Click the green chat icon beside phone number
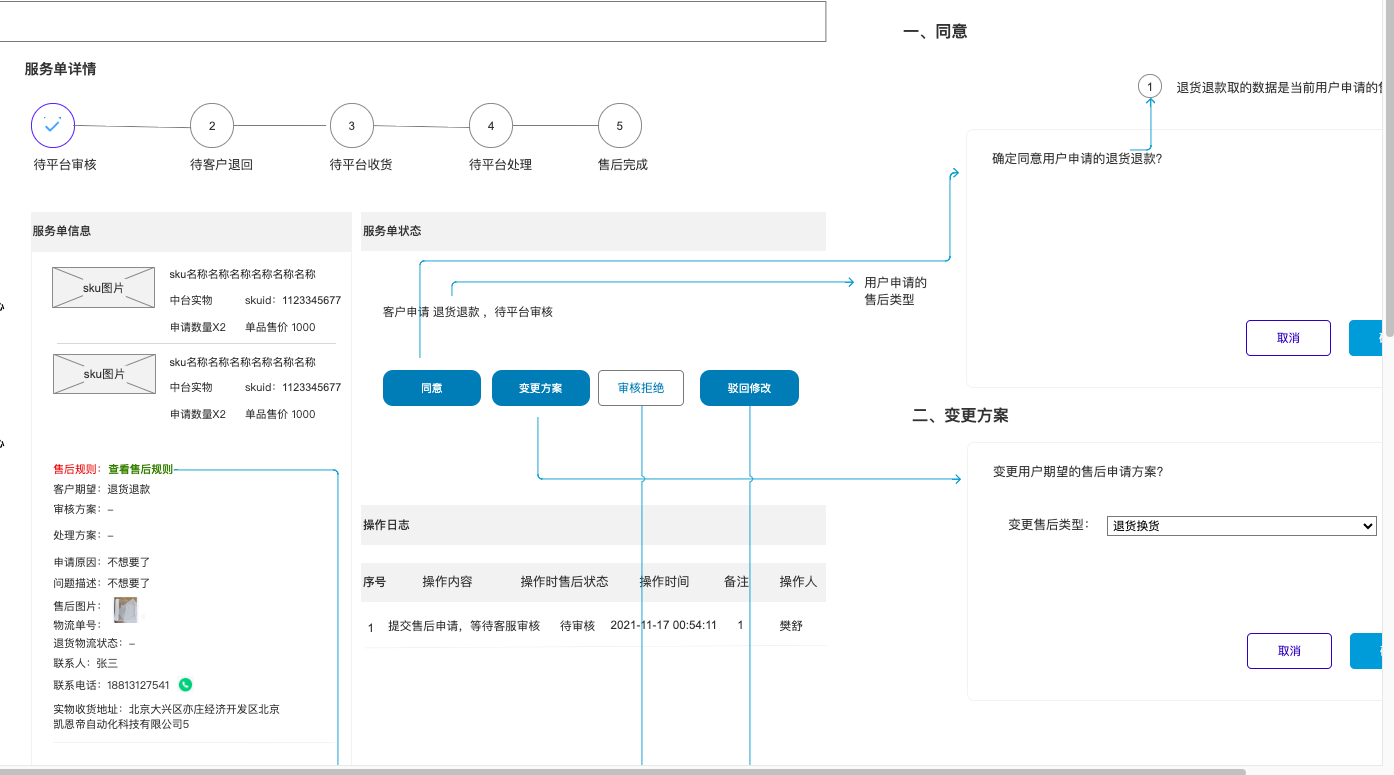 click(185, 685)
